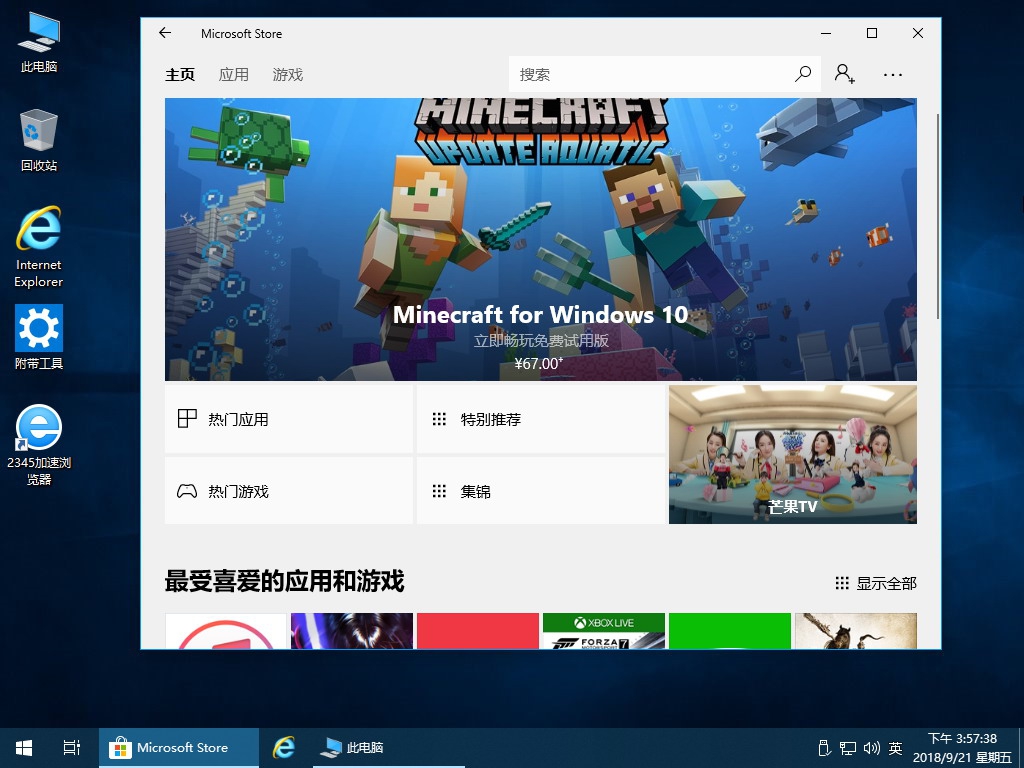Viewport: 1024px width, 768px height.
Task: Select Internet Explorer desktop icon
Action: point(39,247)
